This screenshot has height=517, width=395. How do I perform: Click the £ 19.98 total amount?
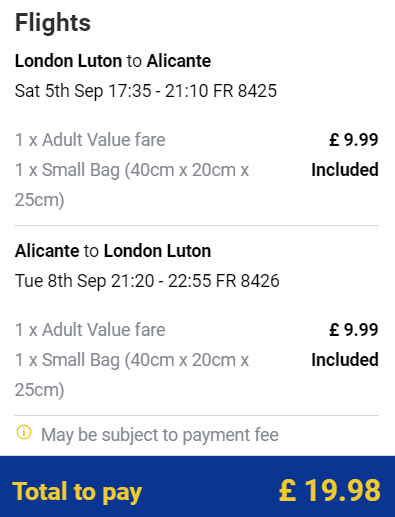point(329,490)
